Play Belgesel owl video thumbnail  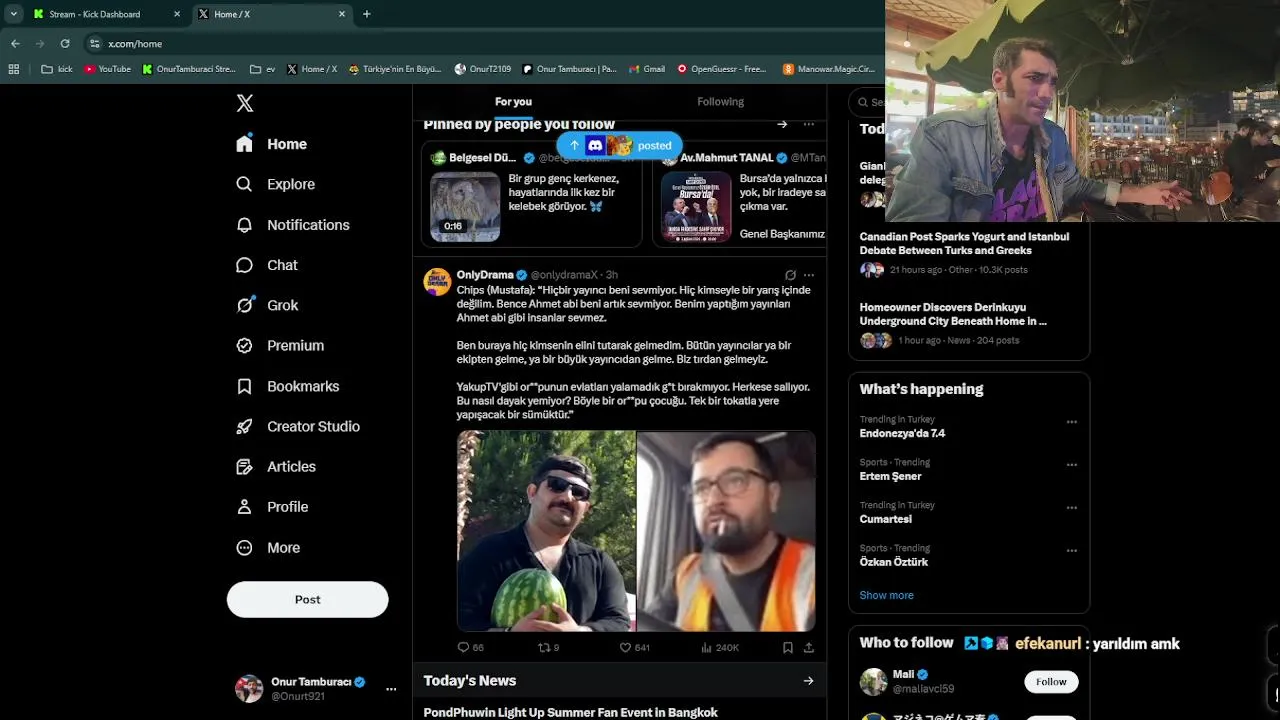[465, 207]
